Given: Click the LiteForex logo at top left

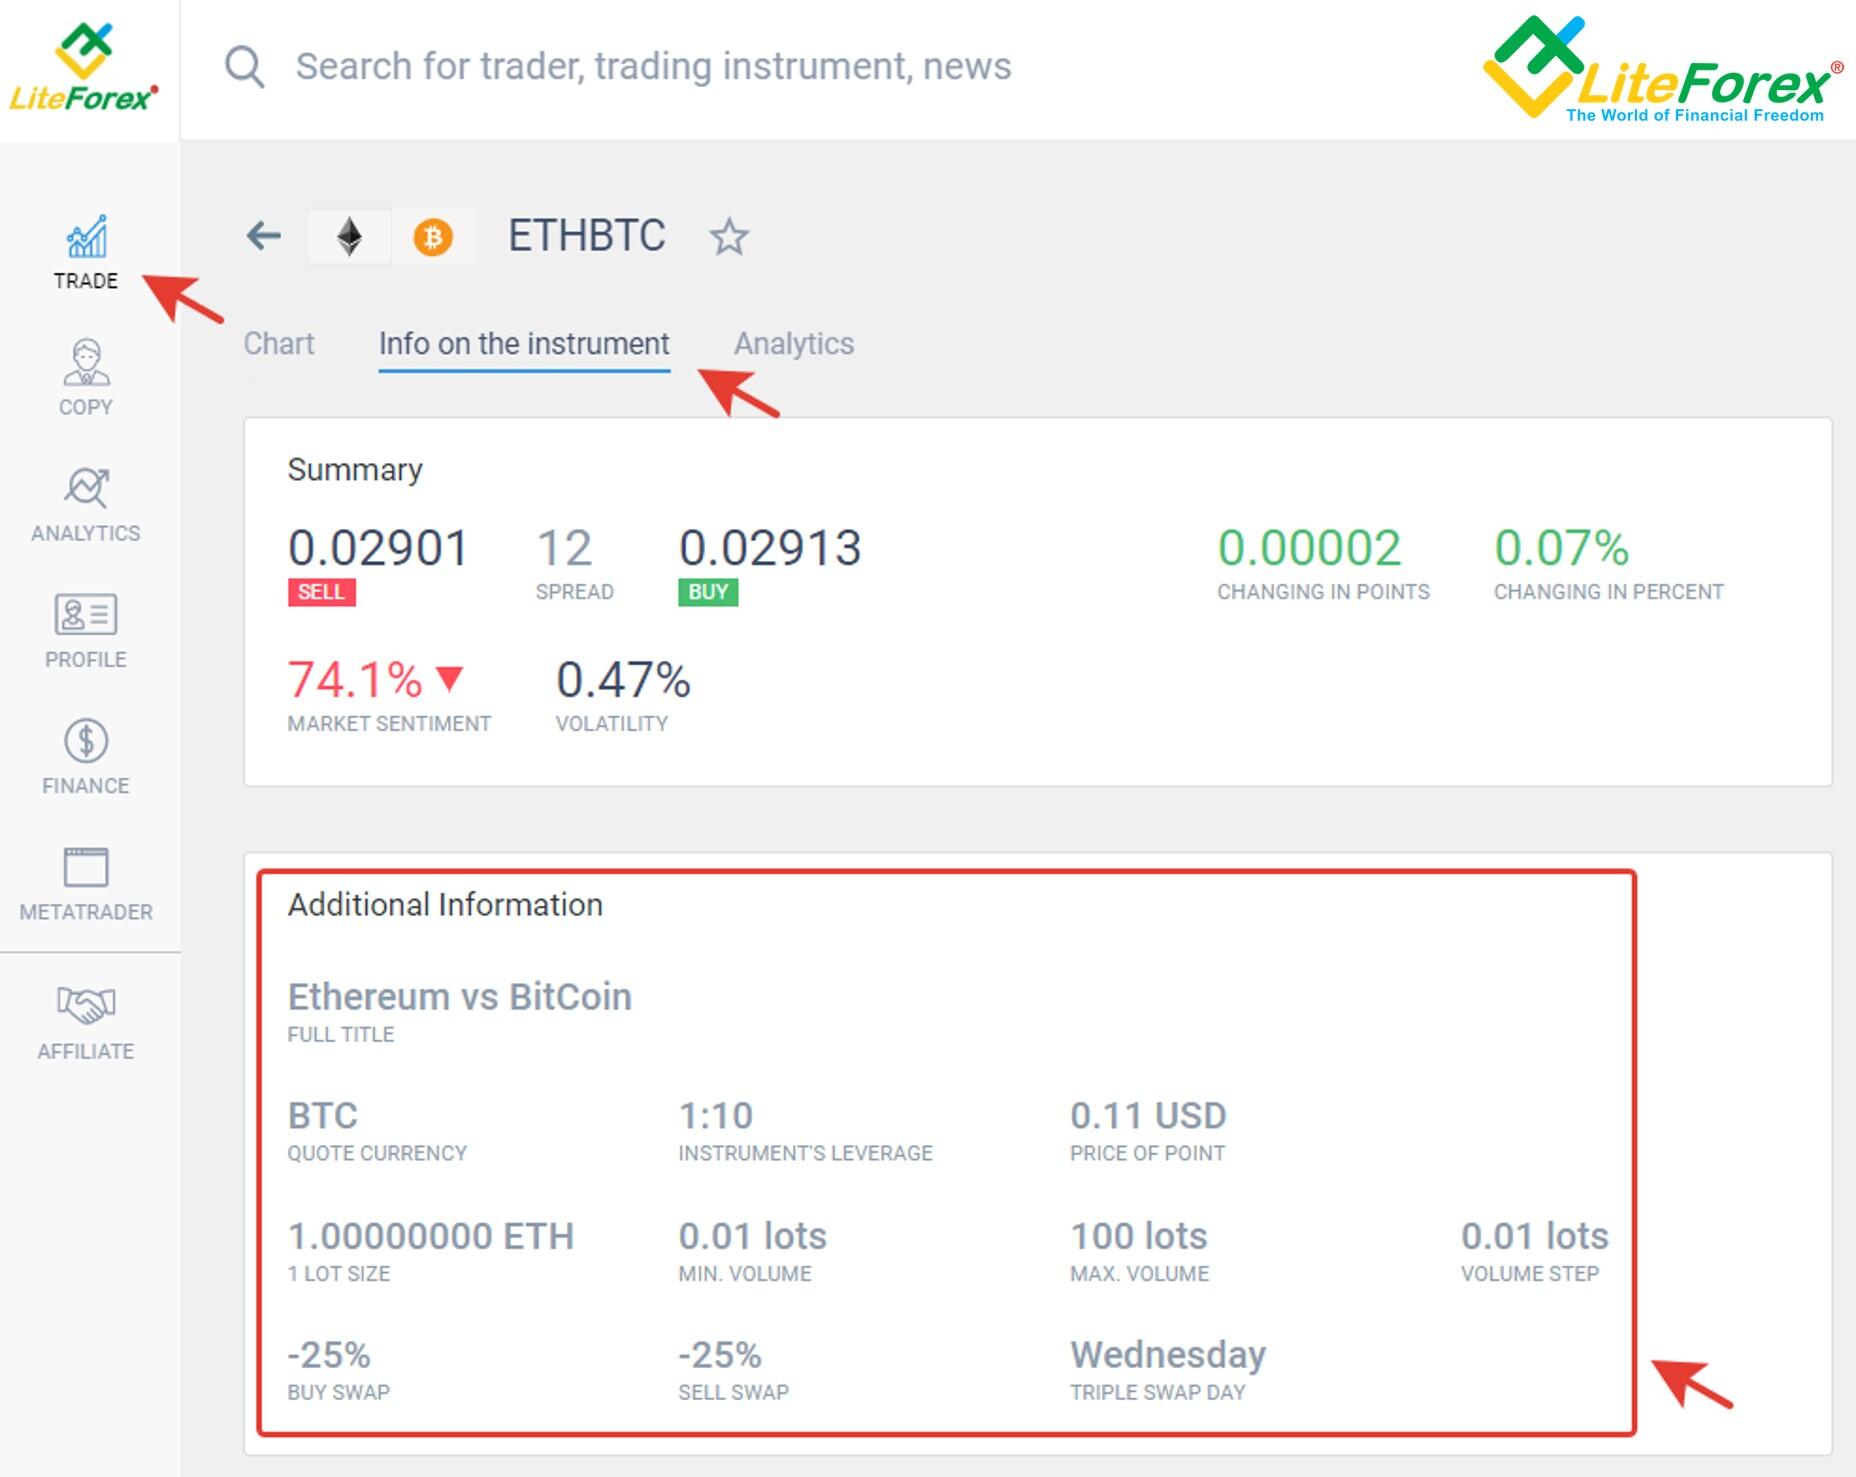Looking at the screenshot, I should (84, 68).
